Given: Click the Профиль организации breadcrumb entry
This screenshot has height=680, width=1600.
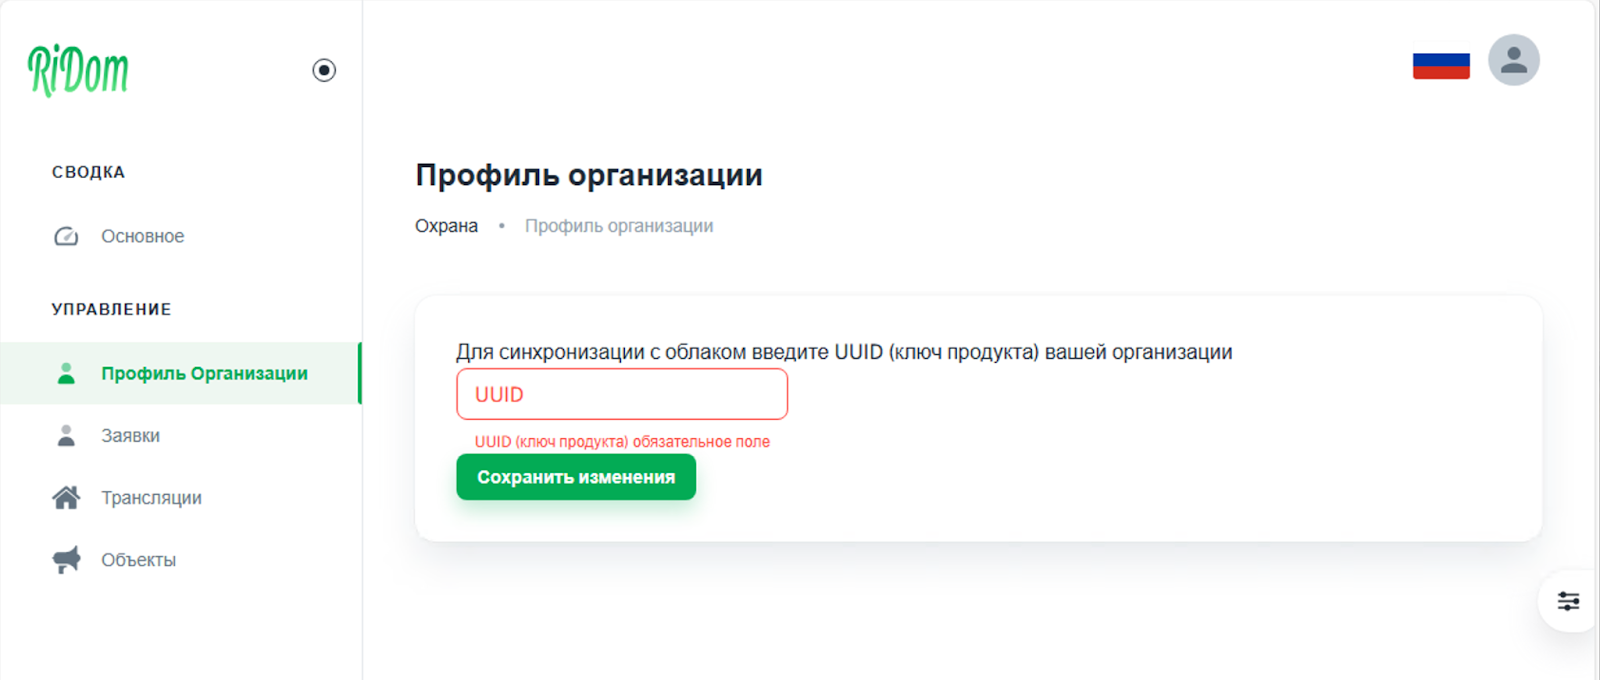Looking at the screenshot, I should point(618,225).
